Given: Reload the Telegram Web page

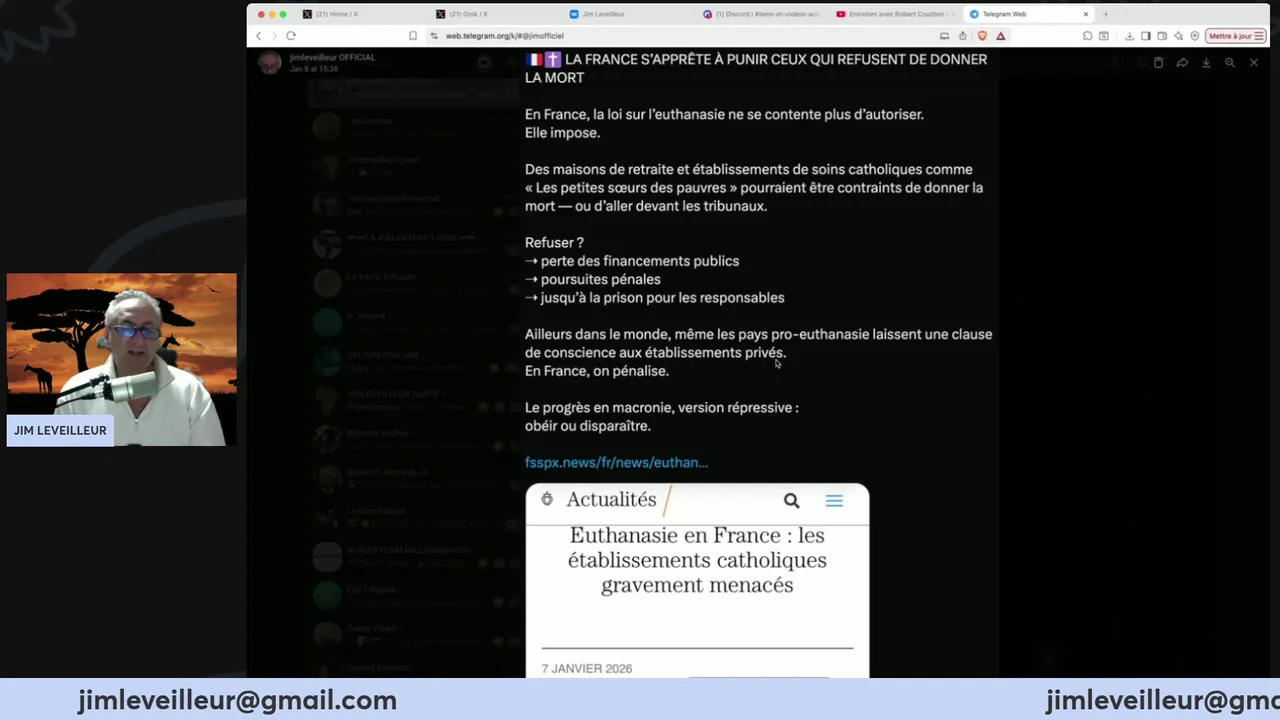Looking at the screenshot, I should point(291,36).
